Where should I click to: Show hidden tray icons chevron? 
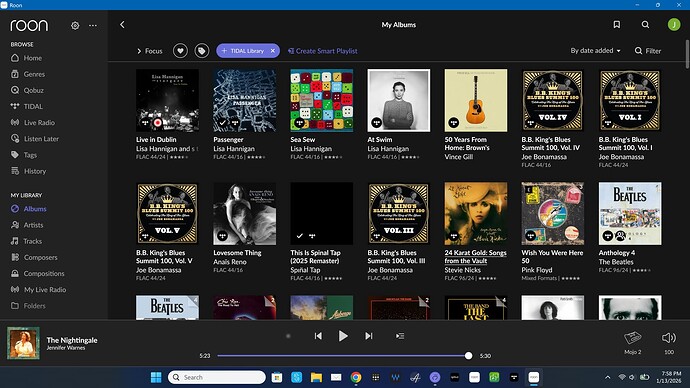pyautogui.click(x=608, y=377)
